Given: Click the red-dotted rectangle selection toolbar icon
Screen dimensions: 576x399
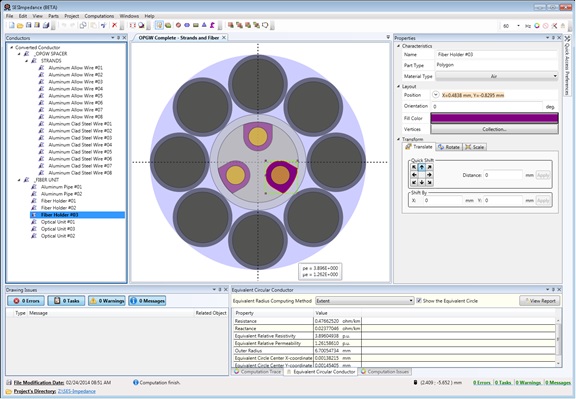Looking at the screenshot, I should click(132, 25).
